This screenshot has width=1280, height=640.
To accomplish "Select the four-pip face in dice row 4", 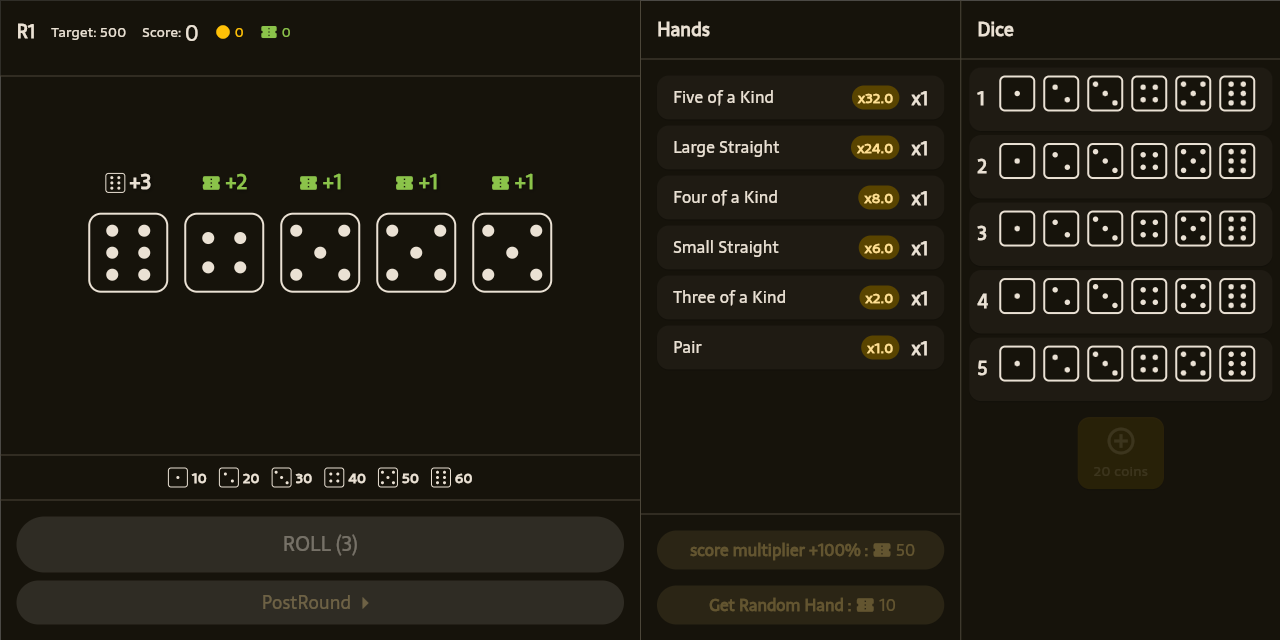I will (1149, 296).
